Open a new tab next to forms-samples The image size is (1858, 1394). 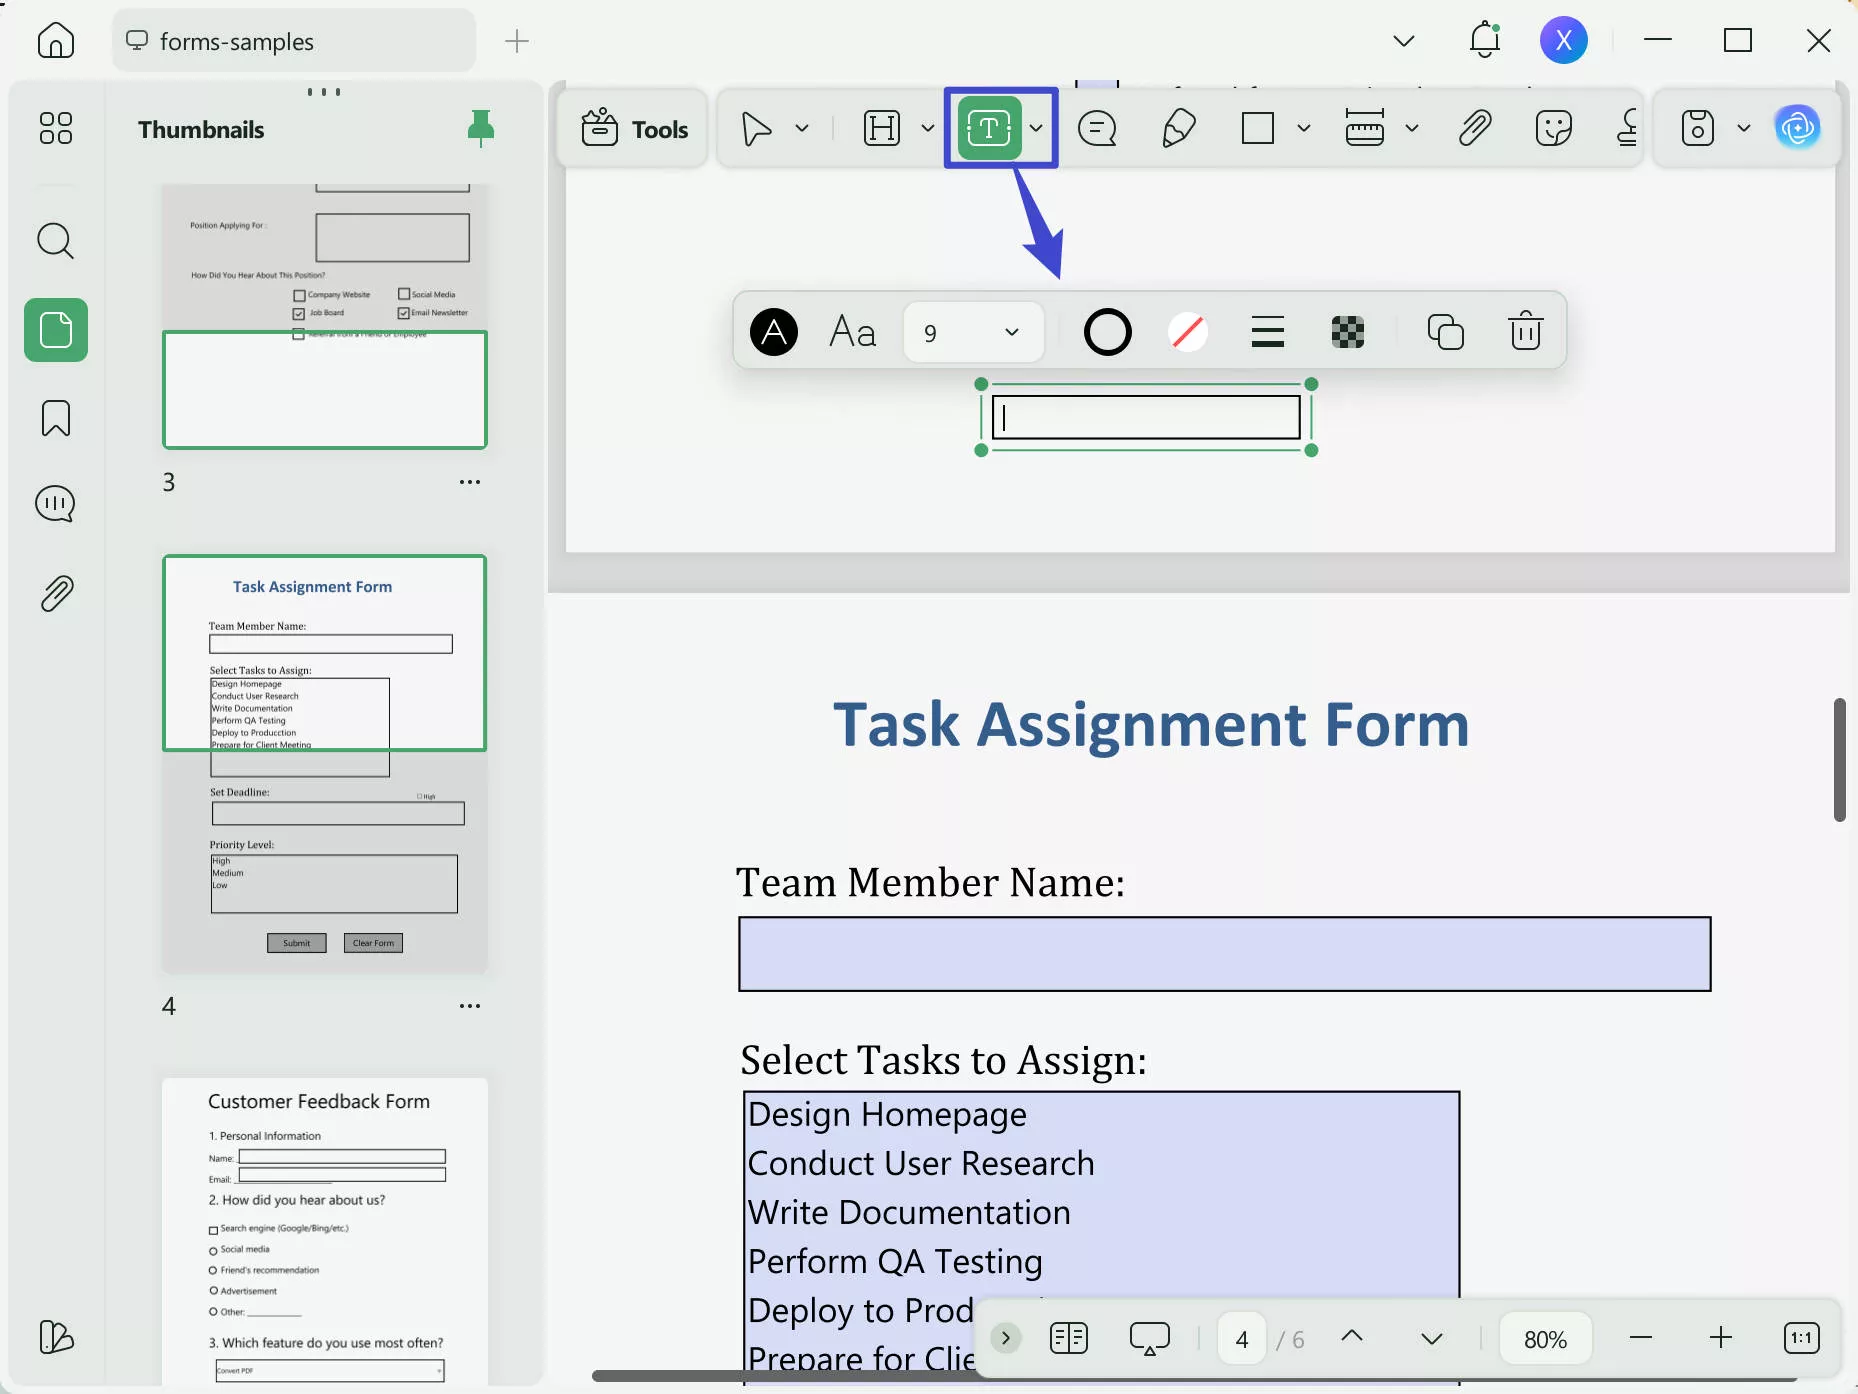click(516, 41)
